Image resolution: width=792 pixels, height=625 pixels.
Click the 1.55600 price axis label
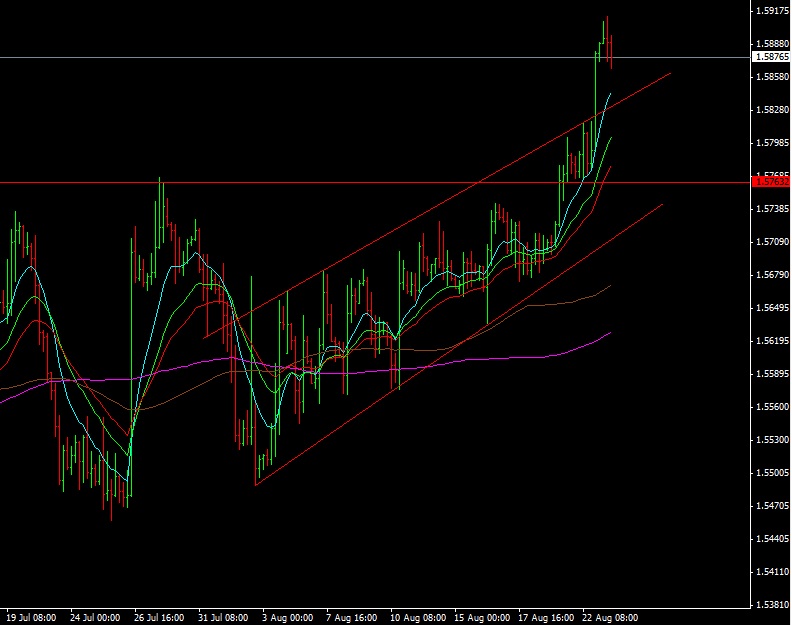point(772,407)
